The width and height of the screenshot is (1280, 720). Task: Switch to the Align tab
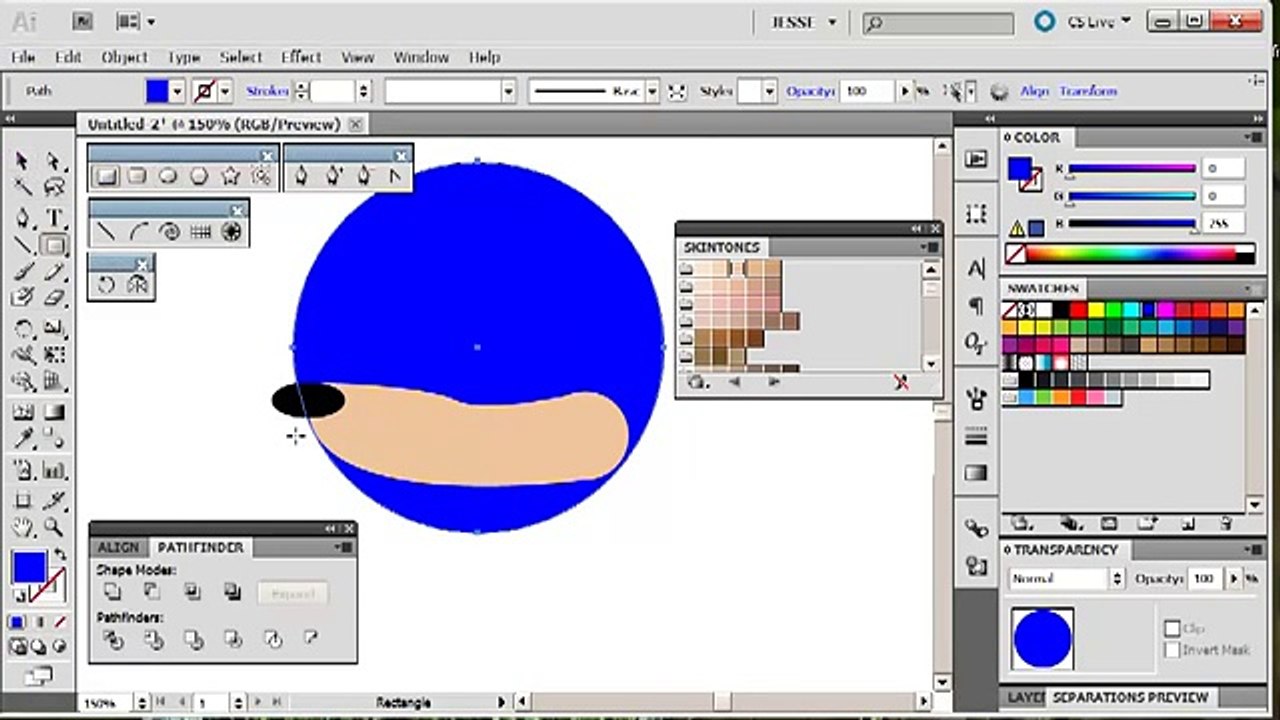pyautogui.click(x=118, y=548)
